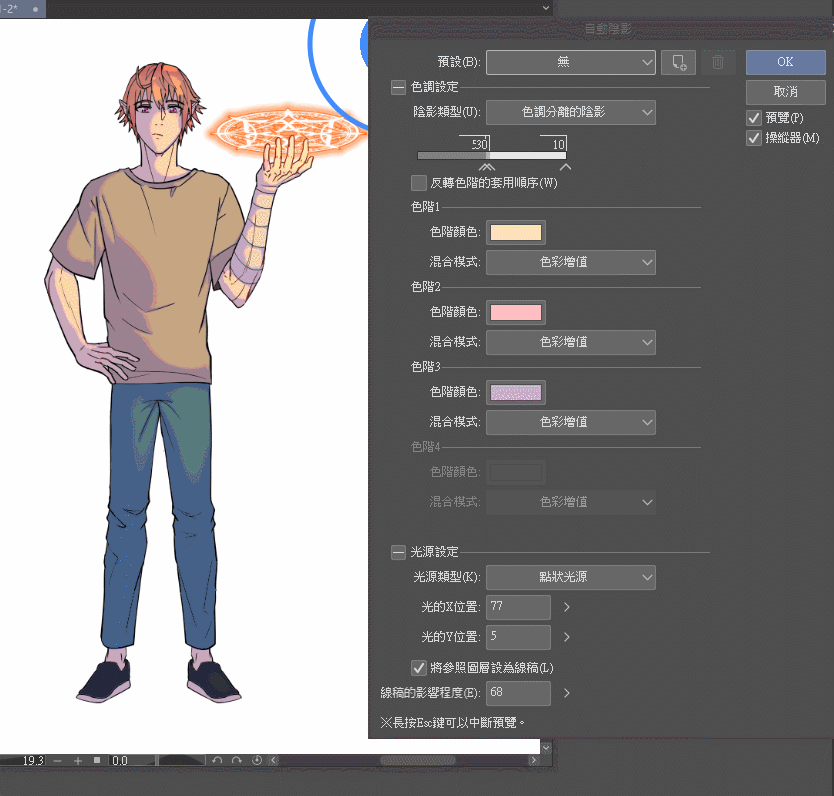The height and width of the screenshot is (796, 834).
Task: Rotate canvas right with clockwise arrow icon
Action: (x=237, y=760)
